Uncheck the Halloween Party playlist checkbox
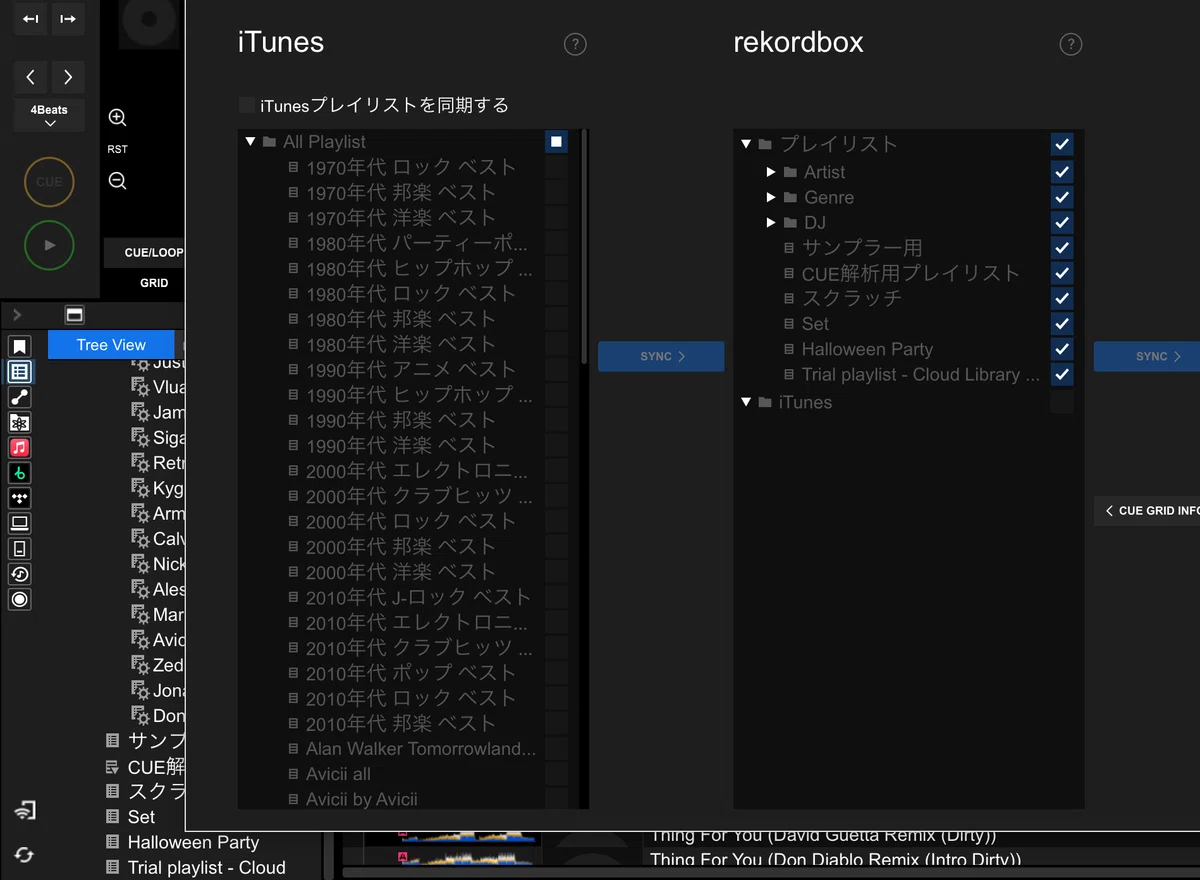 click(x=1062, y=349)
